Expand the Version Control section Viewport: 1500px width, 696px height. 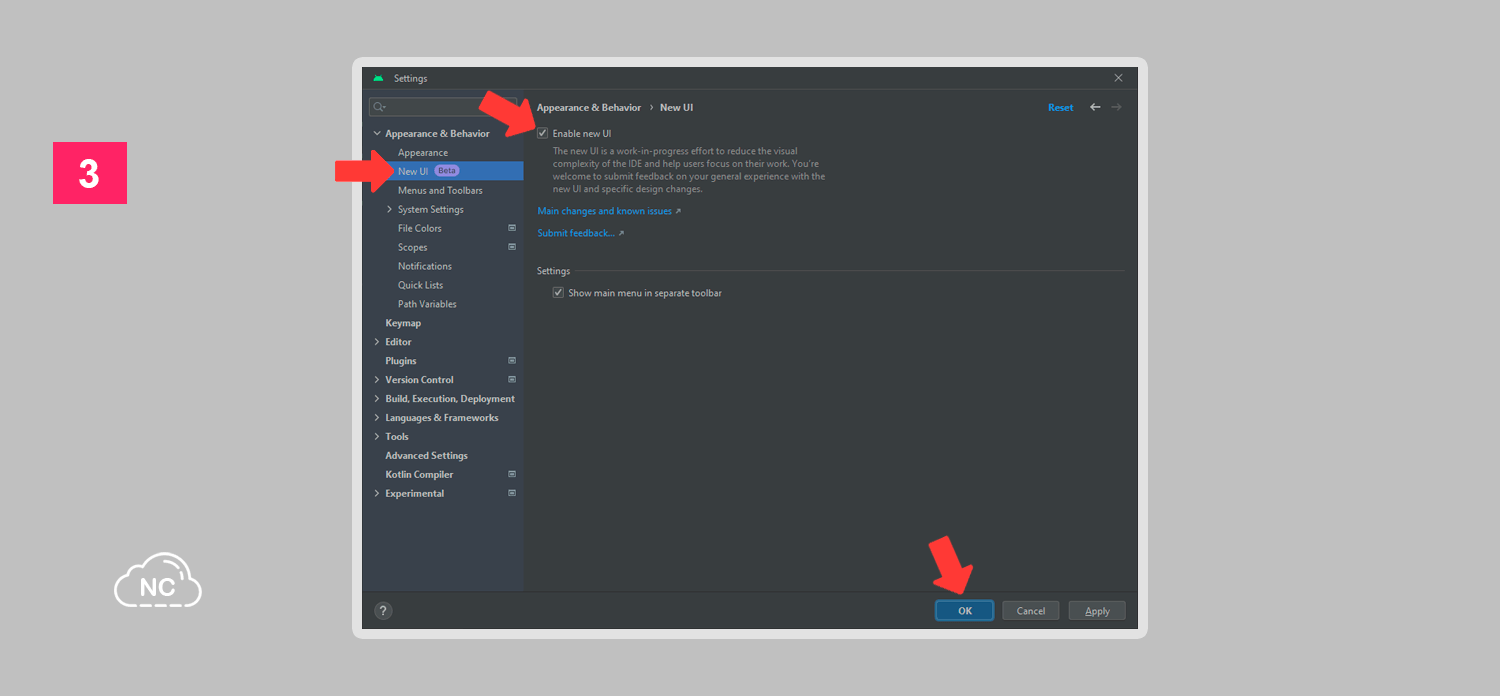377,380
